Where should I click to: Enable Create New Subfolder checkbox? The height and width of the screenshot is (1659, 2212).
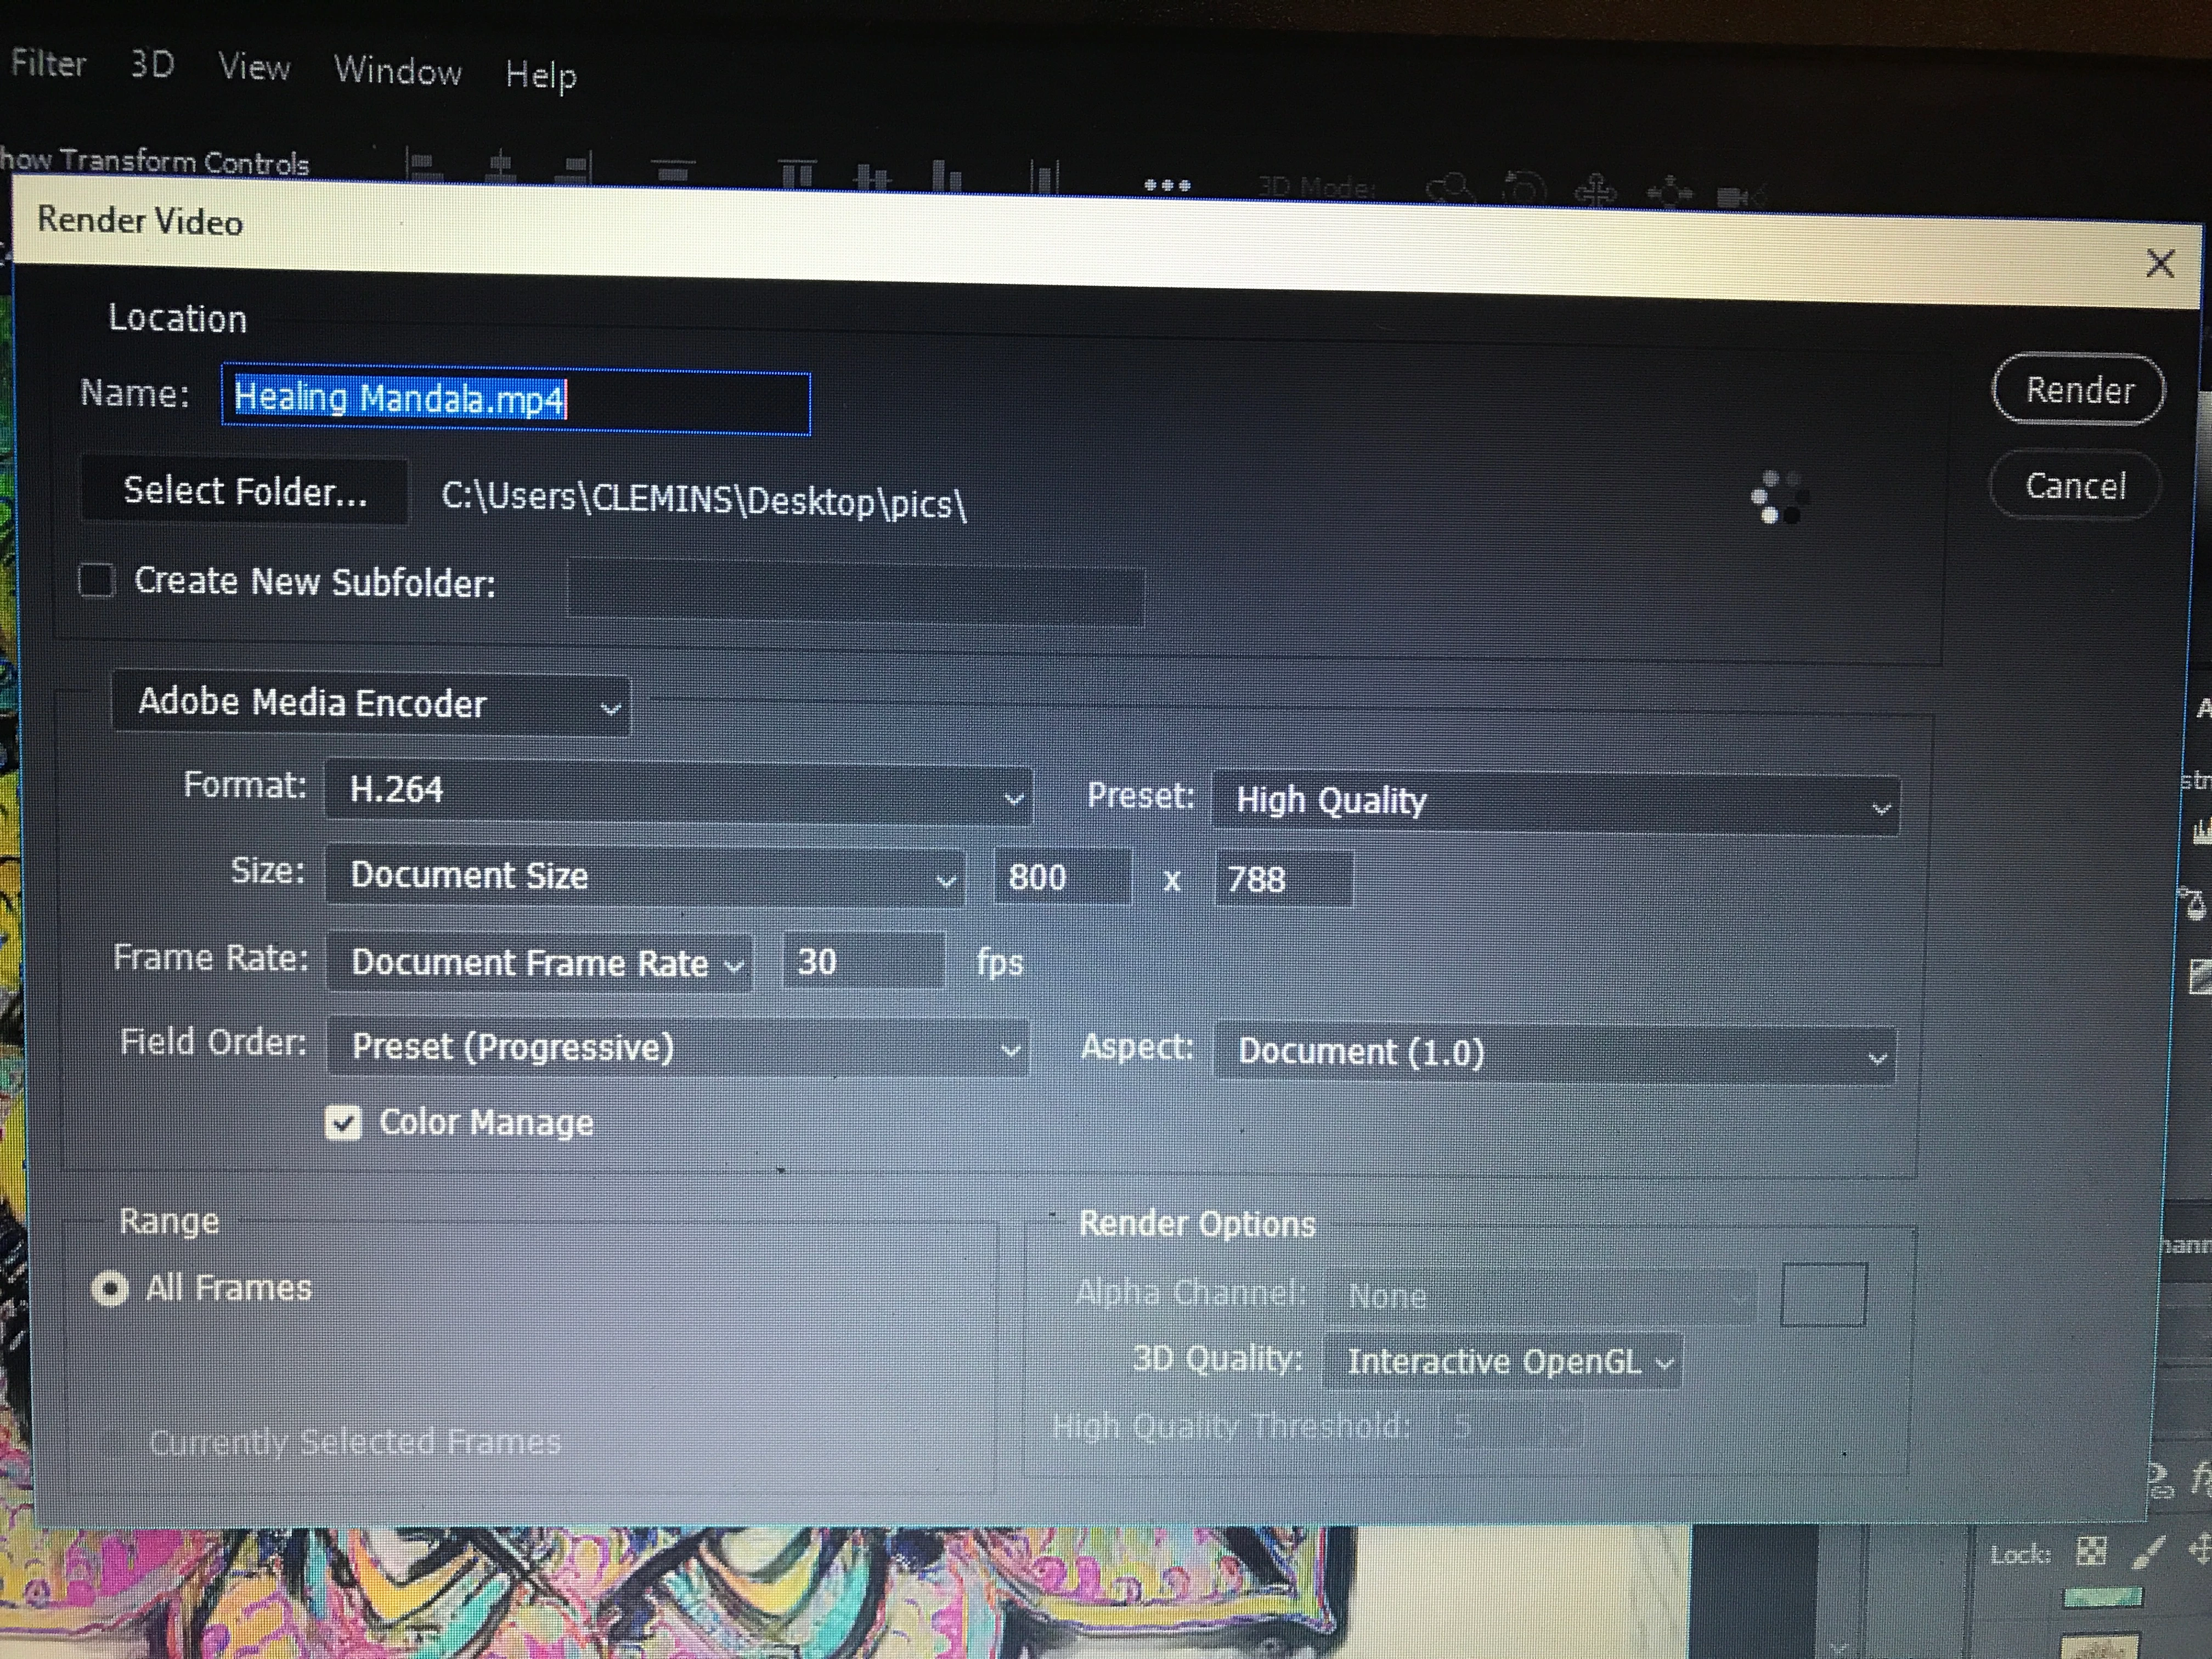(x=97, y=580)
